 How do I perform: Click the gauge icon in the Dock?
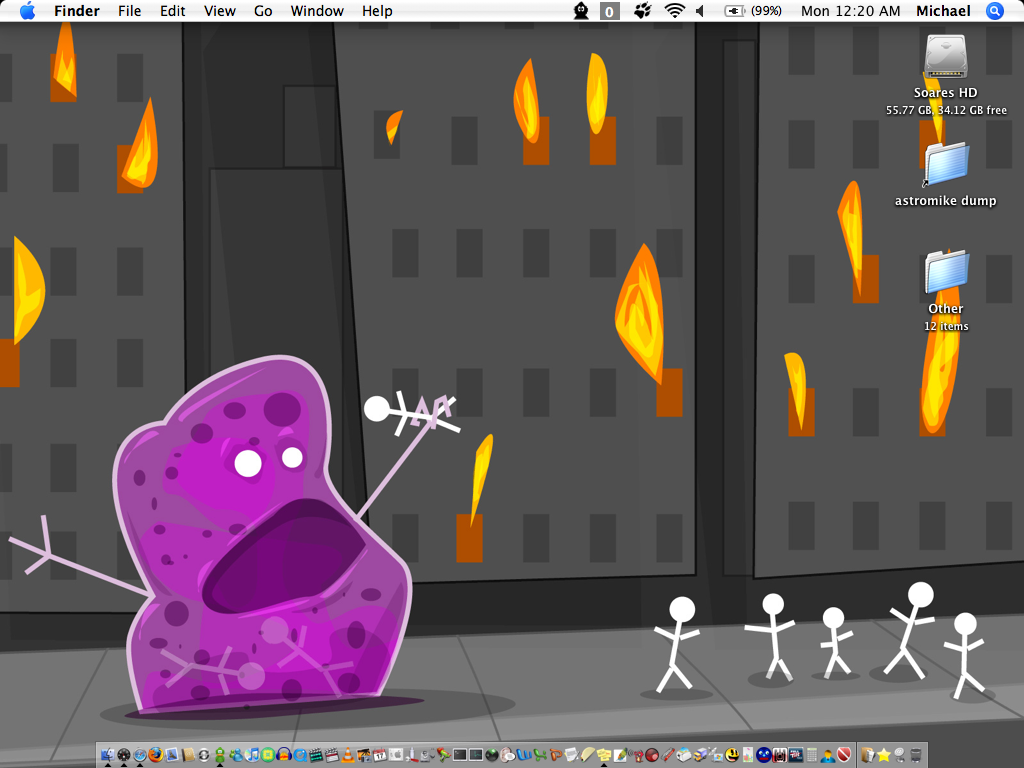[x=123, y=755]
